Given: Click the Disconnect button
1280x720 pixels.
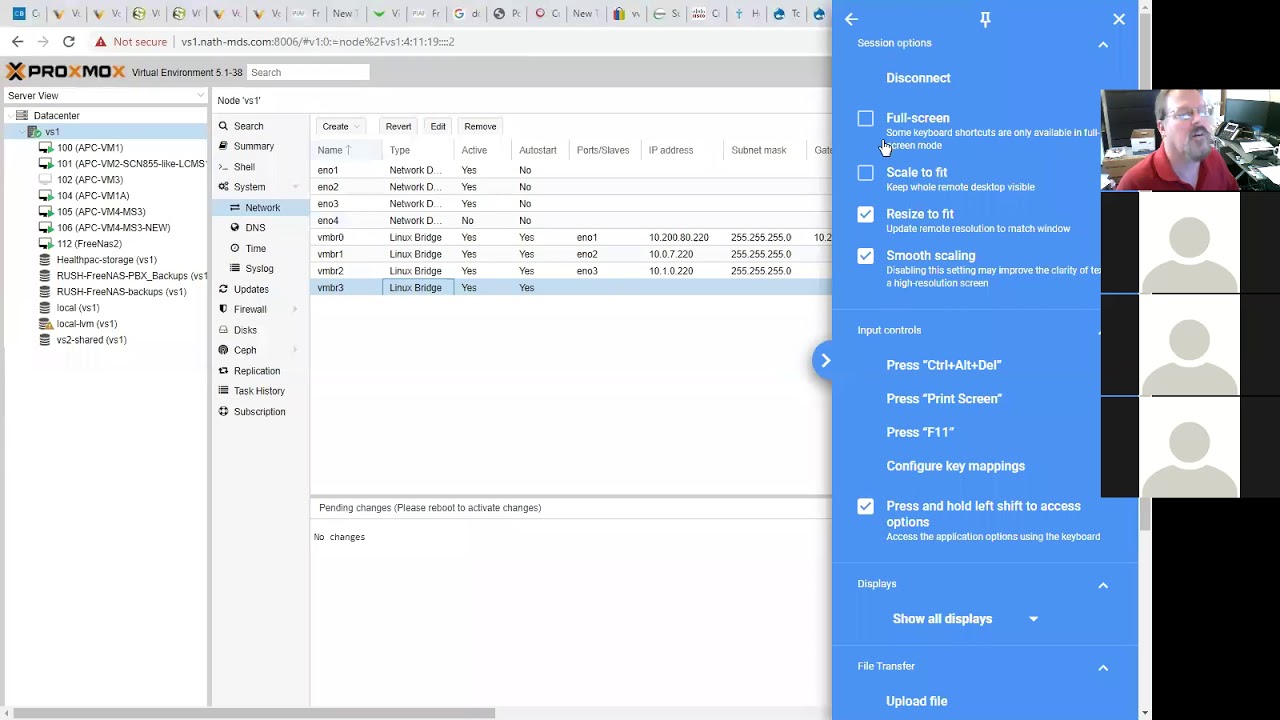Looking at the screenshot, I should 918,78.
